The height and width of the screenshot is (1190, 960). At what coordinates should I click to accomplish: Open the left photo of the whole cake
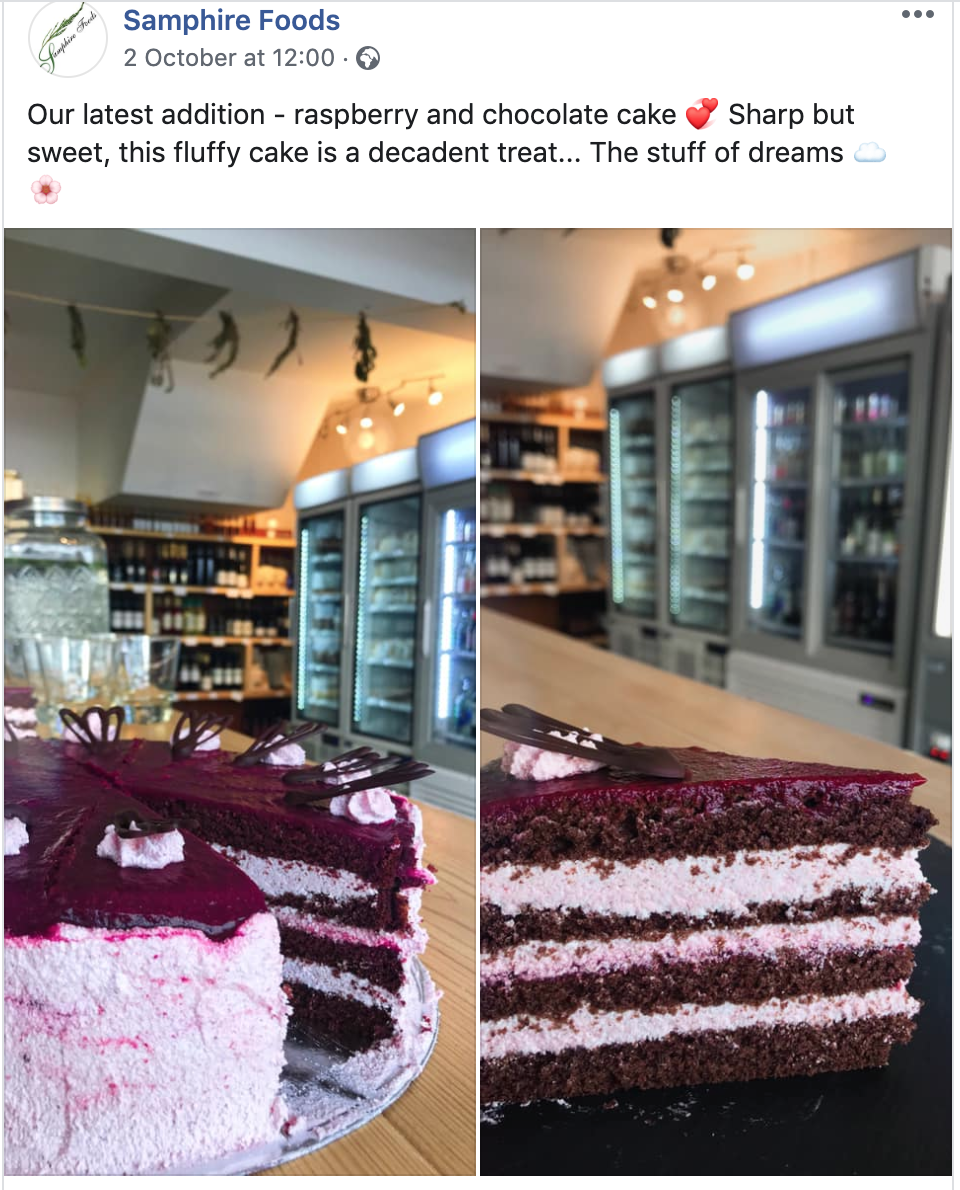(x=240, y=701)
